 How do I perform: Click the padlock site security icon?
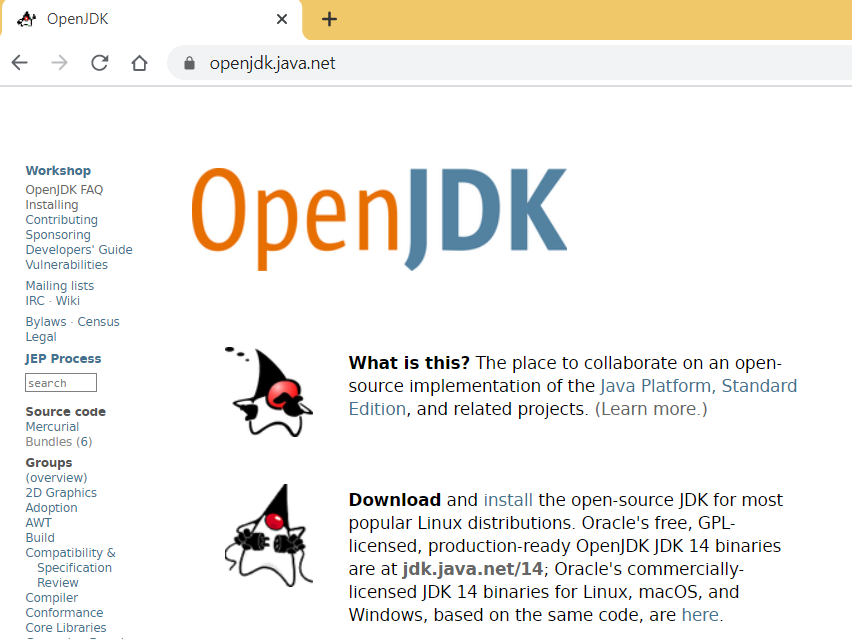point(189,63)
